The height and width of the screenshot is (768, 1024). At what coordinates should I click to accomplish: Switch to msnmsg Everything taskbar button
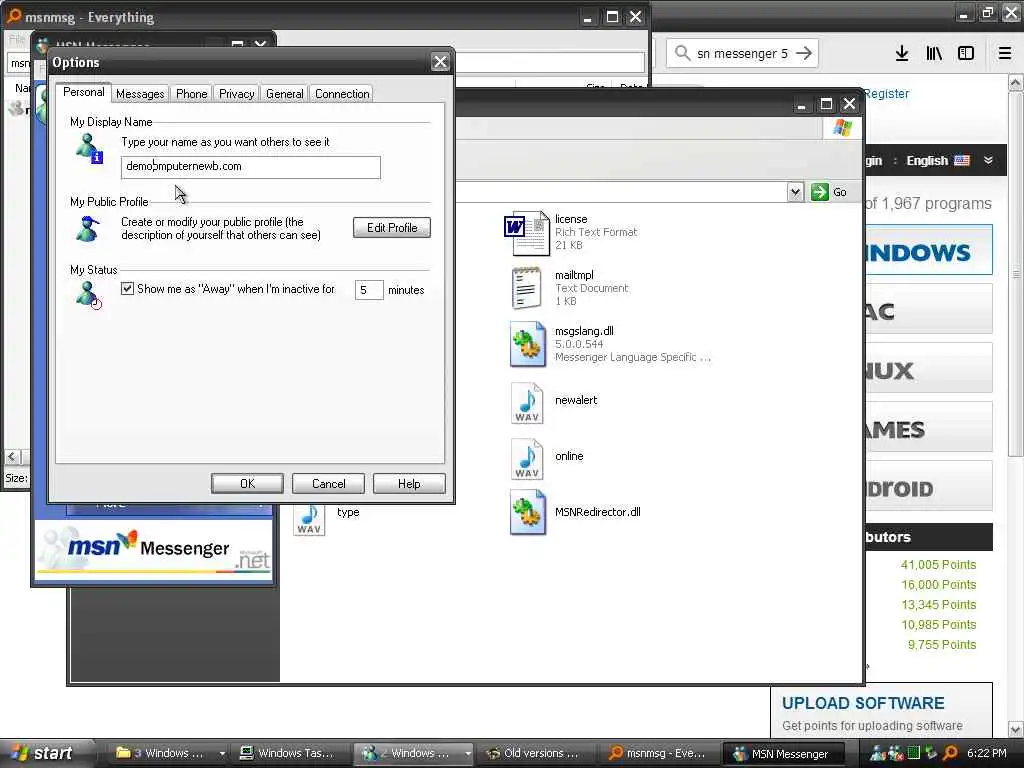click(660, 753)
